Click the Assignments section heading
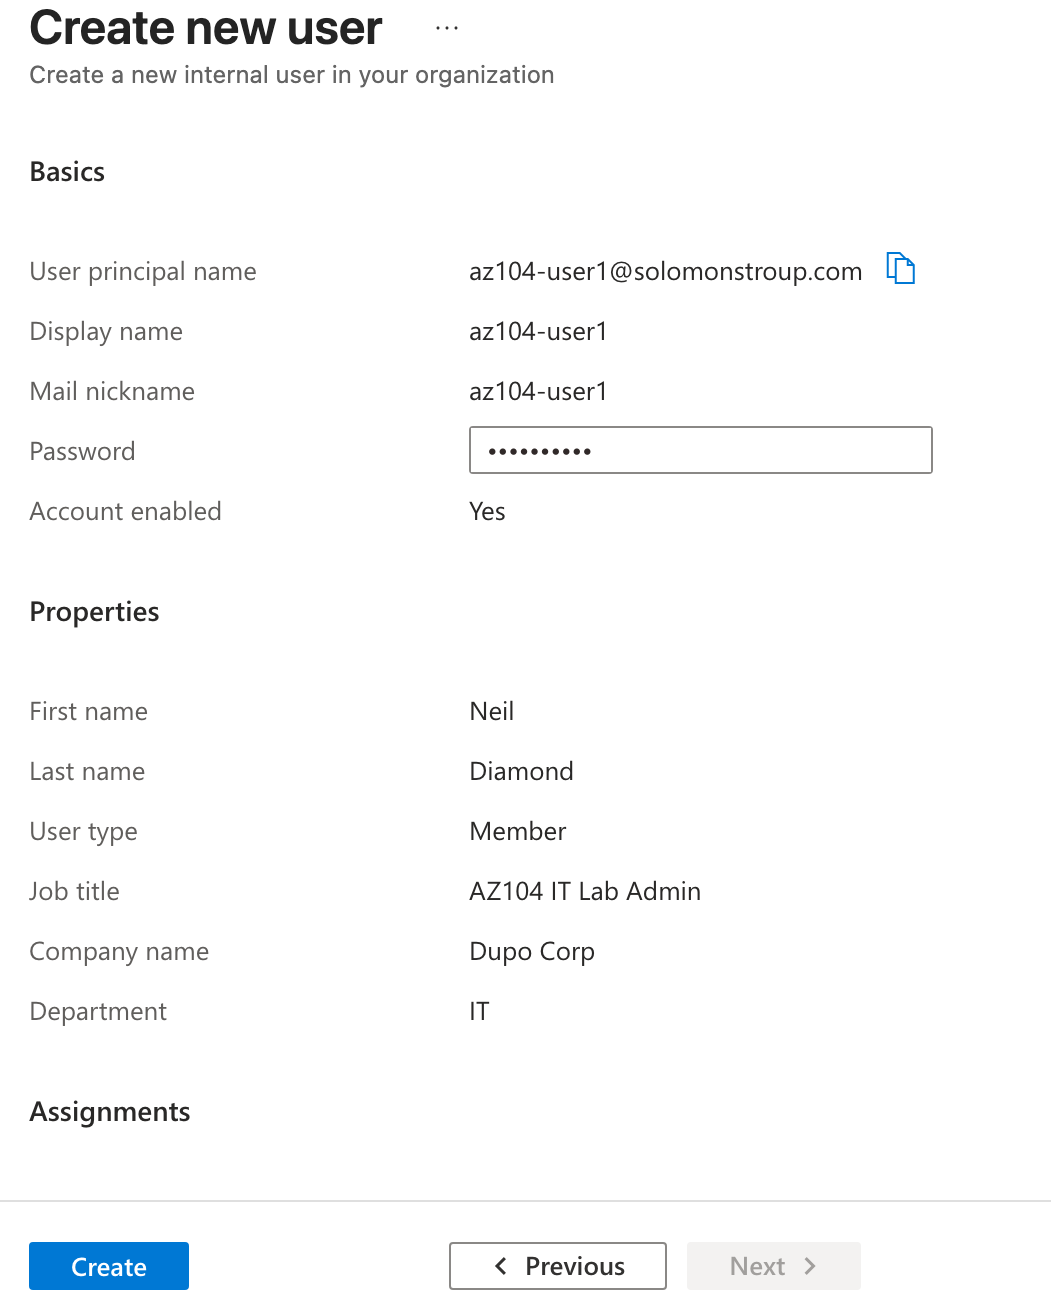The height and width of the screenshot is (1316, 1051). tap(110, 1112)
